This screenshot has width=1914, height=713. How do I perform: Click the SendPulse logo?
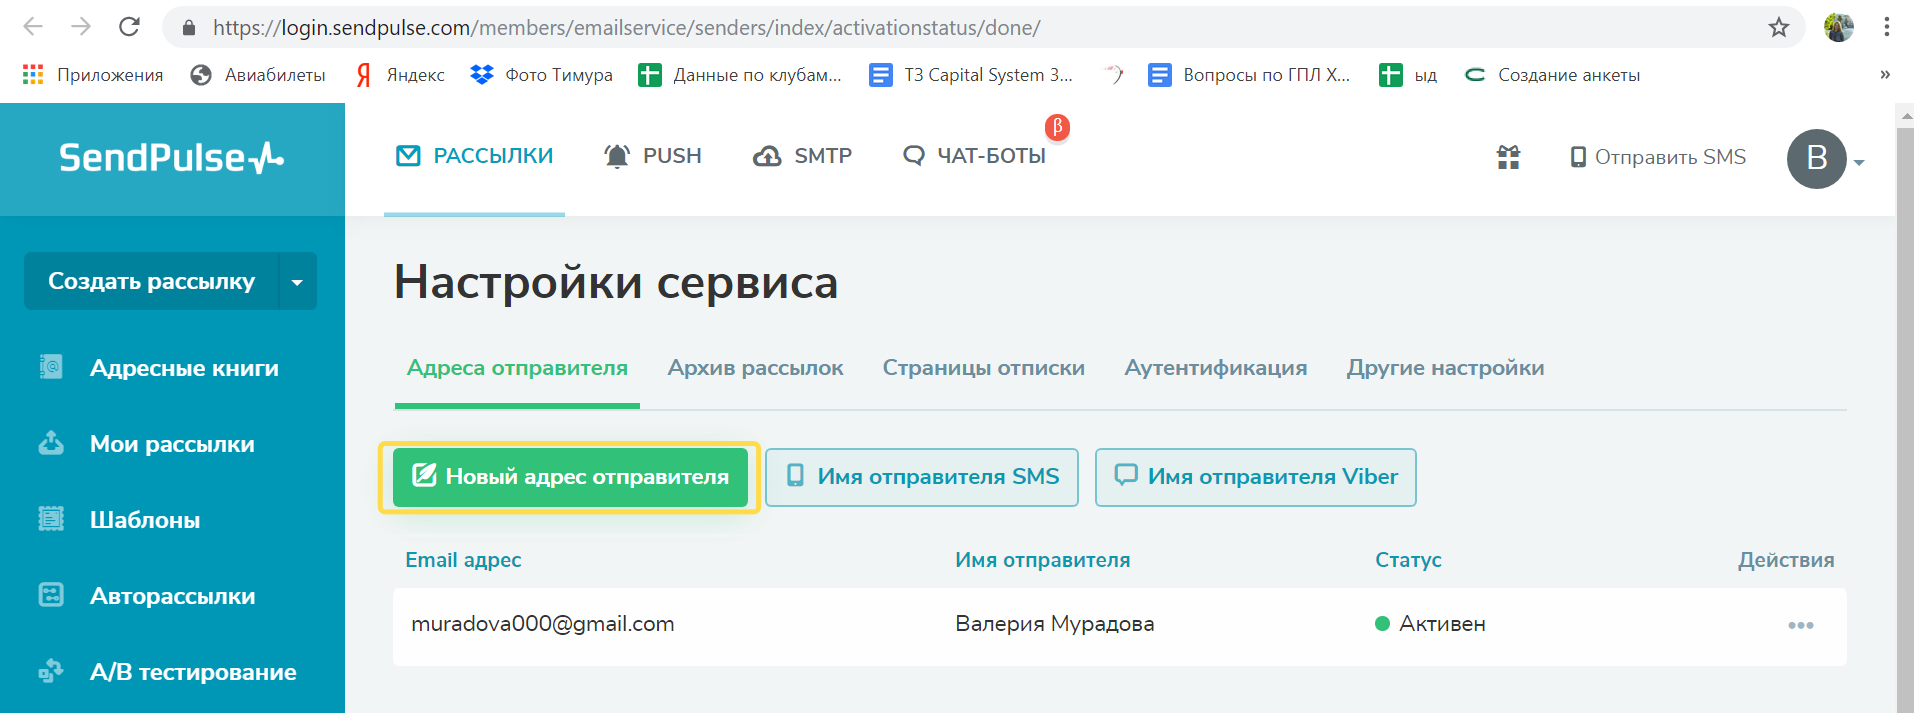[171, 158]
